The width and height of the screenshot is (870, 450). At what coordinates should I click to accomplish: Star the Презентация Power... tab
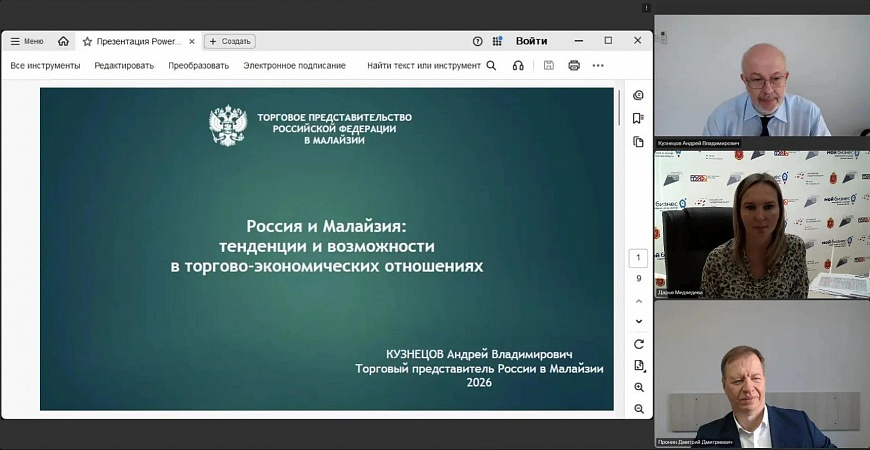click(87, 41)
